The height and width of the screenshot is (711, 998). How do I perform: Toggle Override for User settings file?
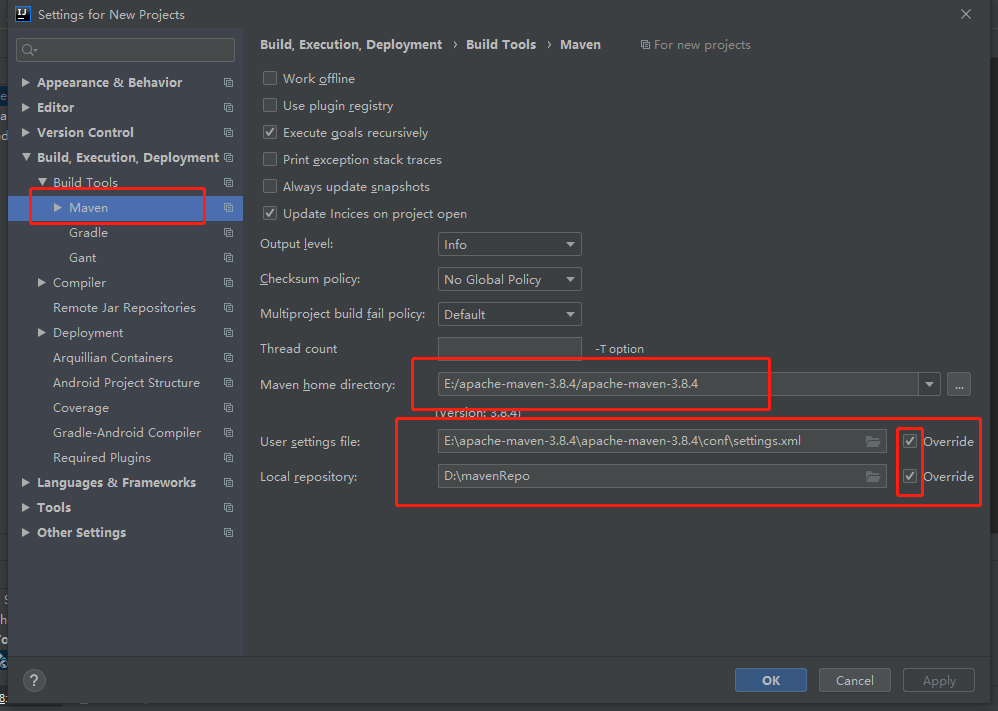click(x=910, y=441)
